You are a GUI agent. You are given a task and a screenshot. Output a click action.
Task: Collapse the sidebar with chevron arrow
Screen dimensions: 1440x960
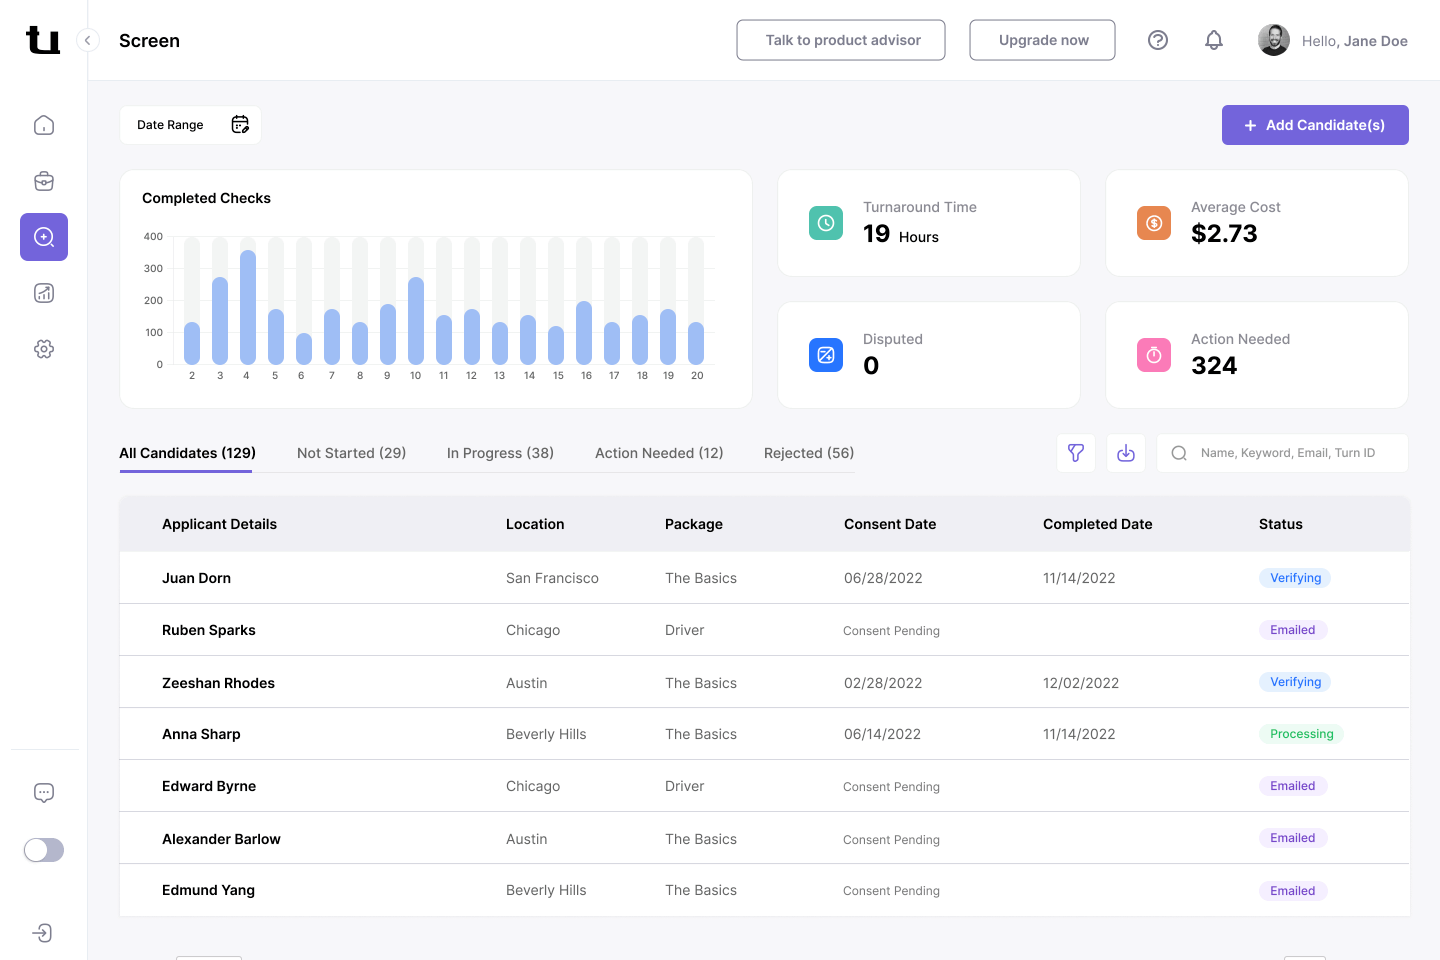tap(88, 40)
